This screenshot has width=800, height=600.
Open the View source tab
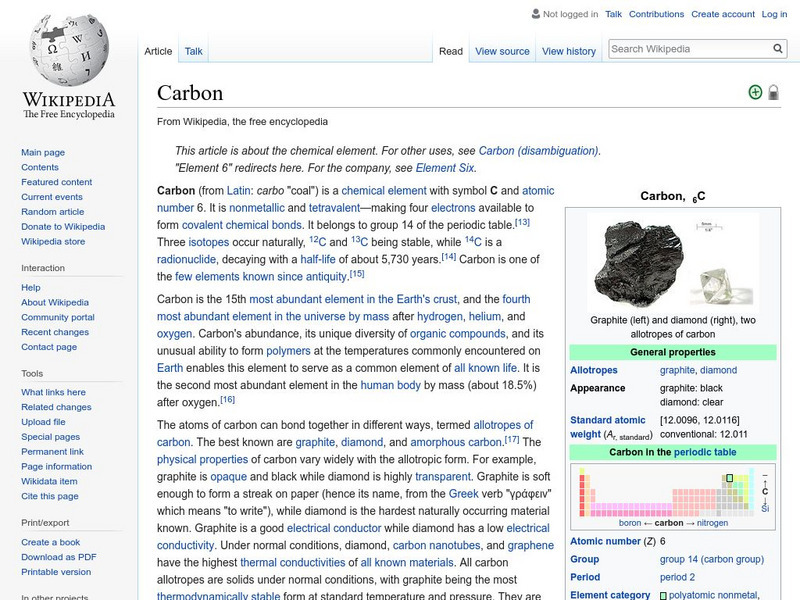(x=503, y=51)
